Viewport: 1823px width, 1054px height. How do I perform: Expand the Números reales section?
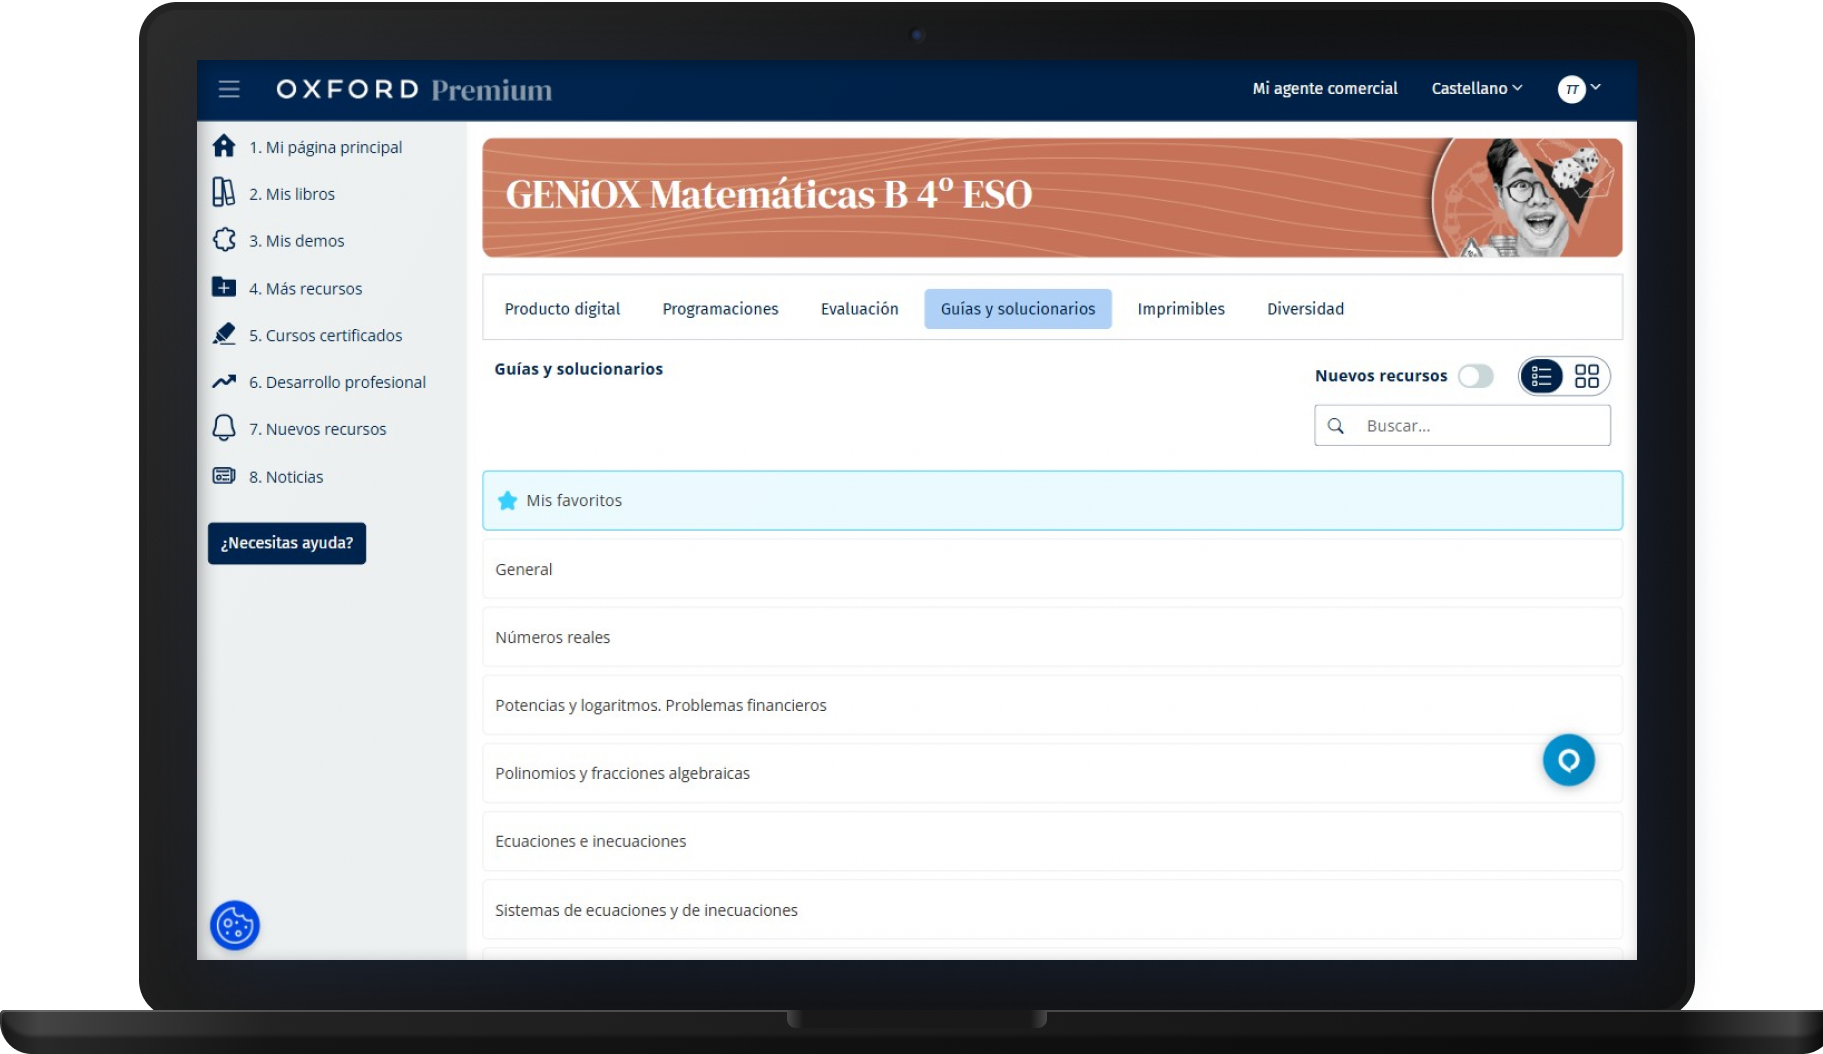1052,637
